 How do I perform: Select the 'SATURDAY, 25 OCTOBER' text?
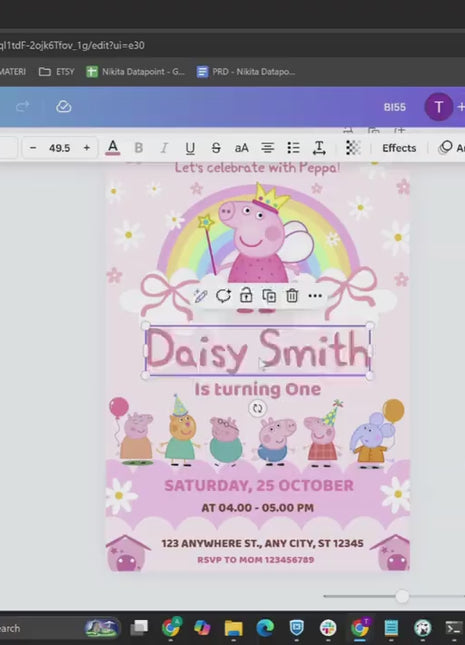pyautogui.click(x=259, y=485)
